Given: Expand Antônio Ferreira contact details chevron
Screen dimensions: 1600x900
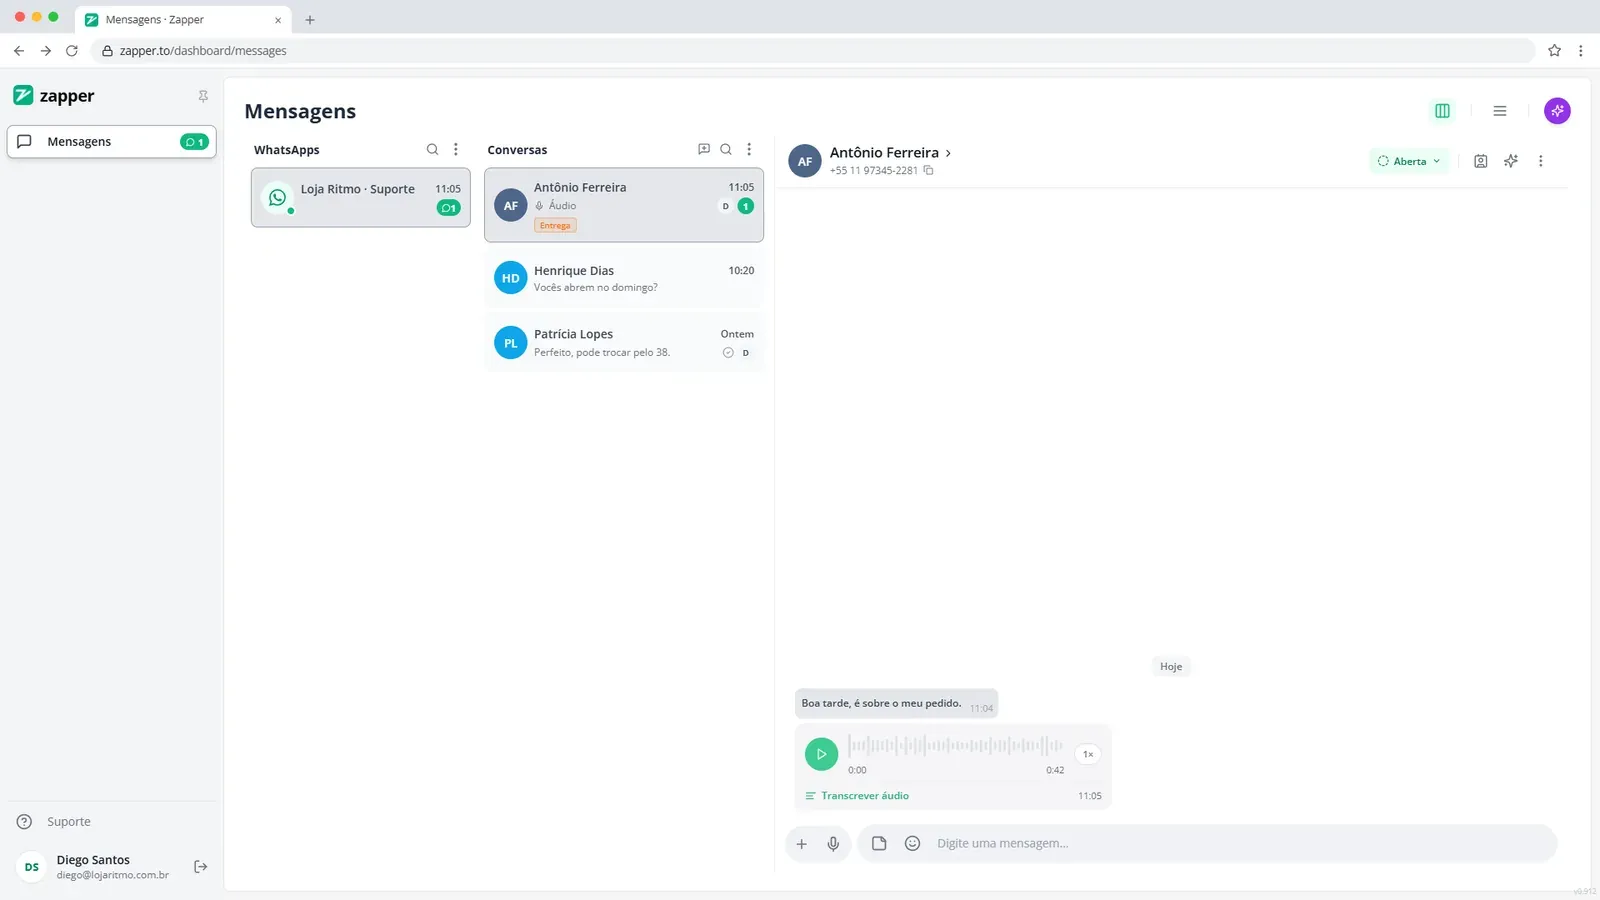Looking at the screenshot, I should (948, 153).
